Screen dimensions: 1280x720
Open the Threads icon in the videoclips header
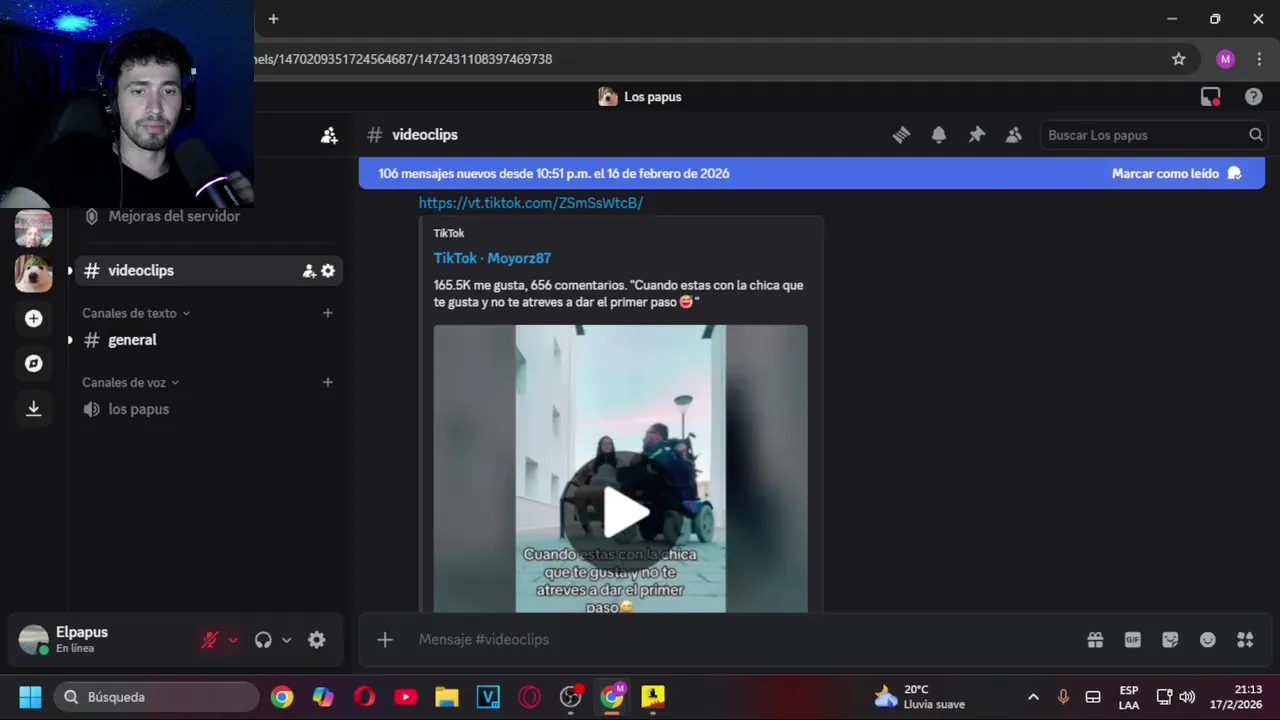[901, 135]
